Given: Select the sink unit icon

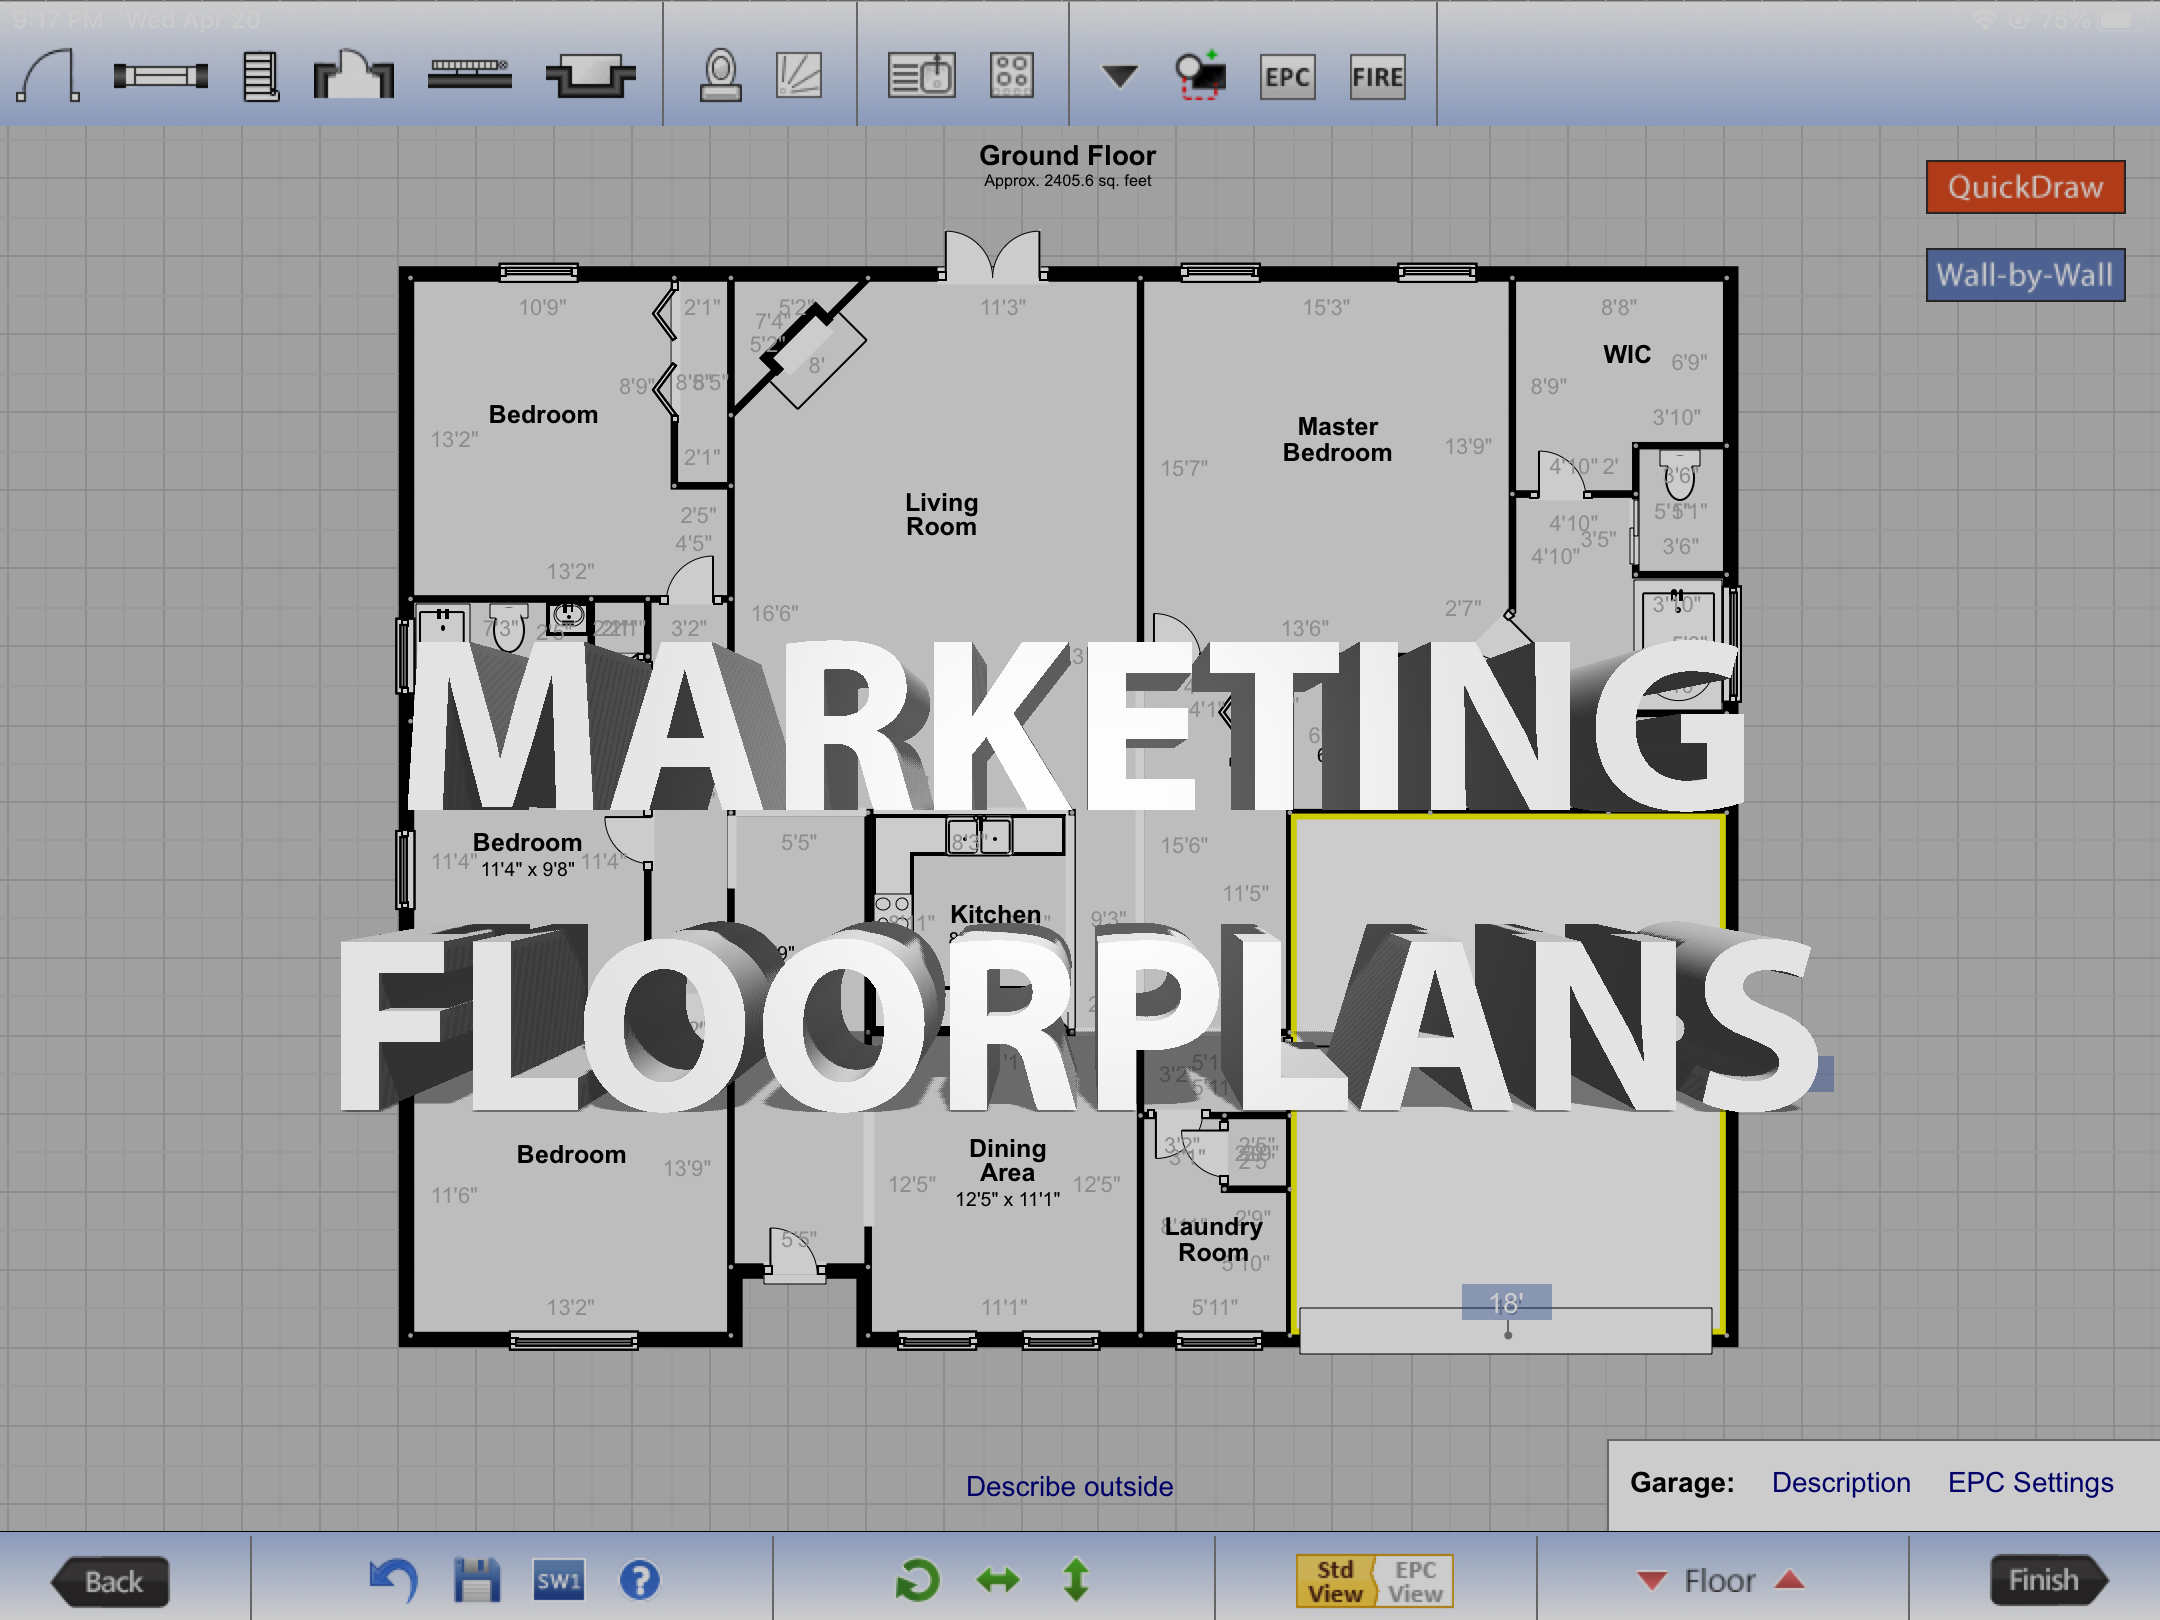Looking at the screenshot, I should (x=922, y=76).
